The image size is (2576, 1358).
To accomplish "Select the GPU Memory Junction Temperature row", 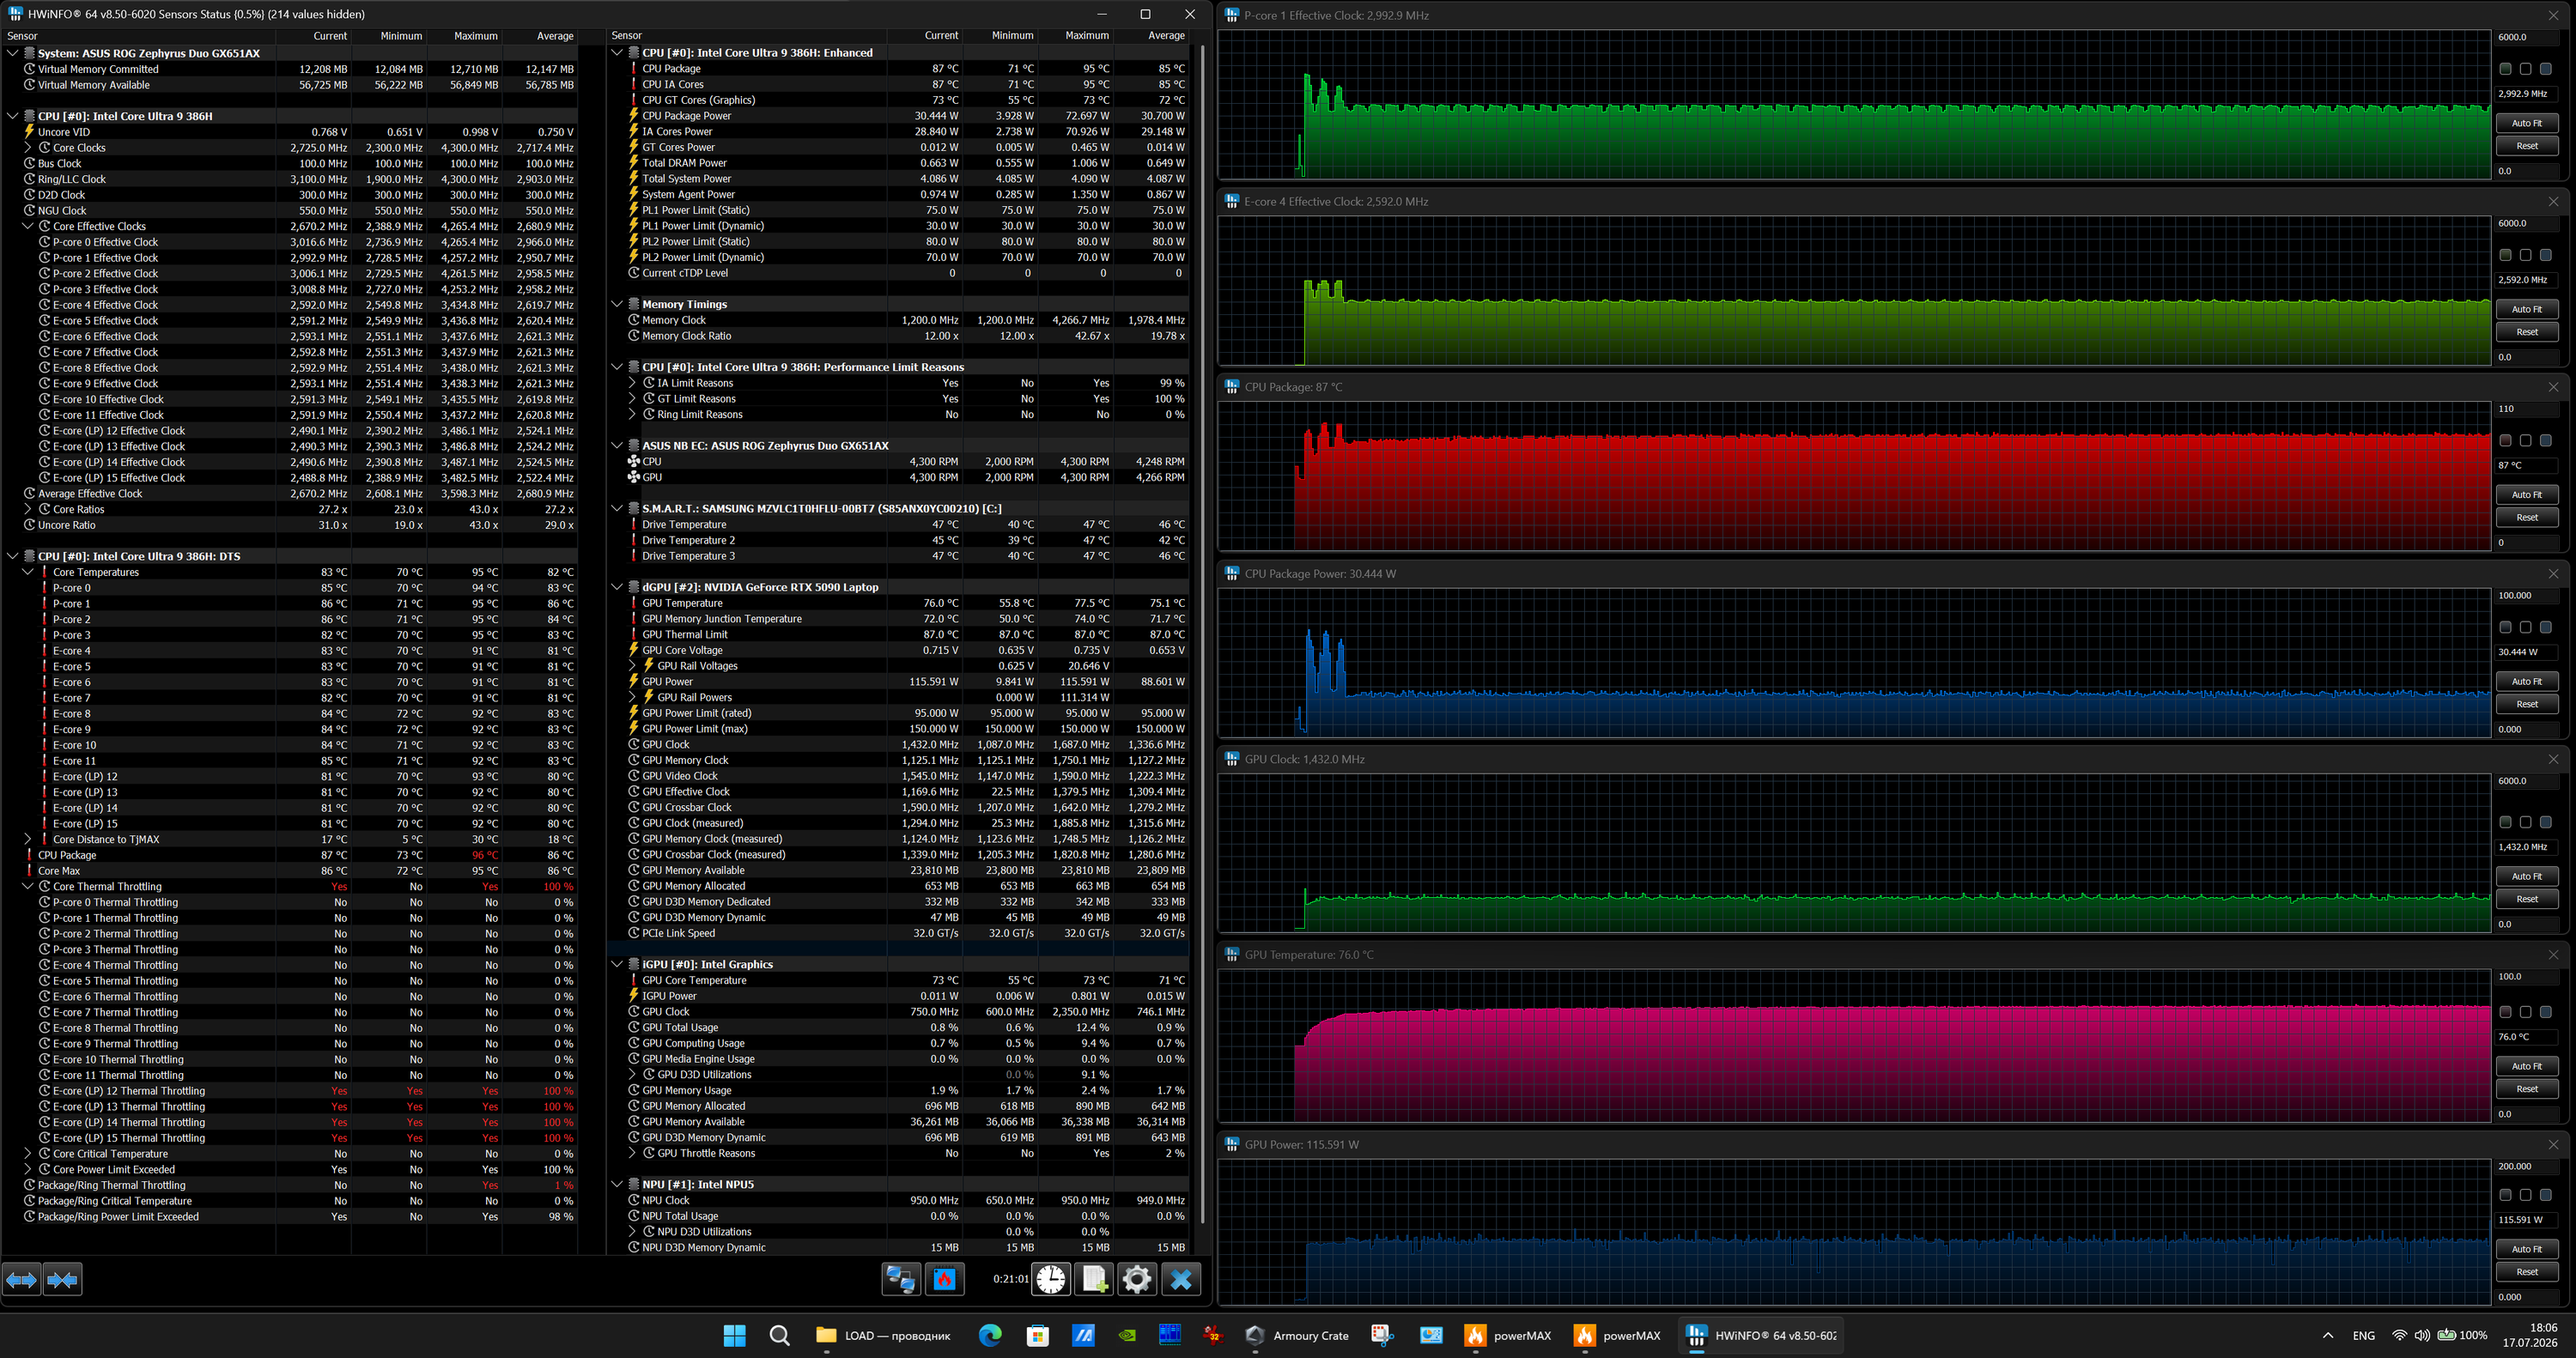I will [898, 619].
